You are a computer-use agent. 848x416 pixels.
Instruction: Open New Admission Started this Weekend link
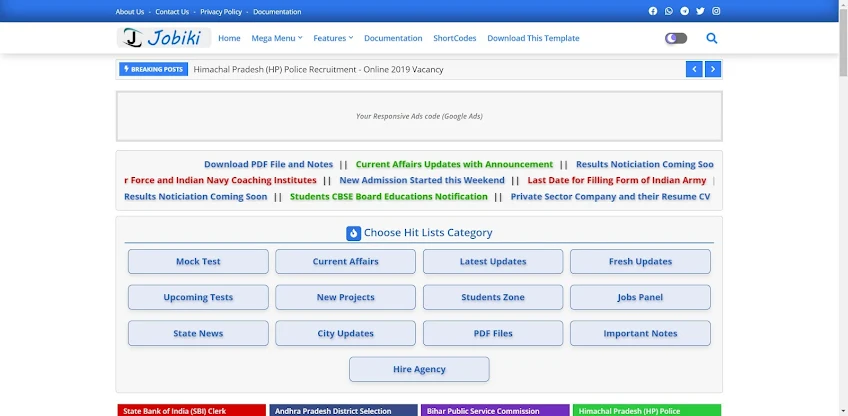point(422,180)
